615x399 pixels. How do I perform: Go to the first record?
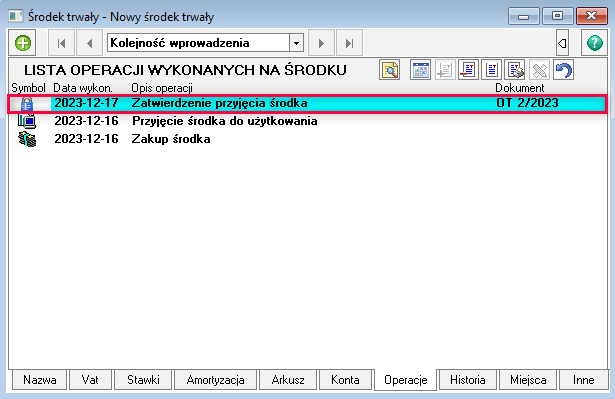pyautogui.click(x=62, y=43)
